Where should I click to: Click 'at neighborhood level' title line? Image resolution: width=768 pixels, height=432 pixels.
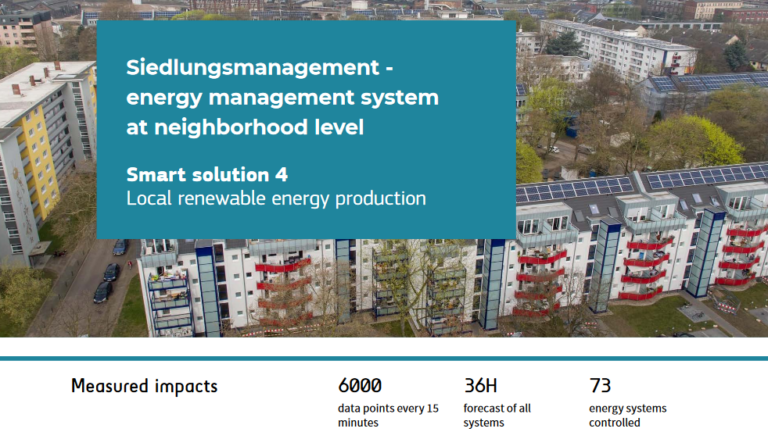coord(245,127)
